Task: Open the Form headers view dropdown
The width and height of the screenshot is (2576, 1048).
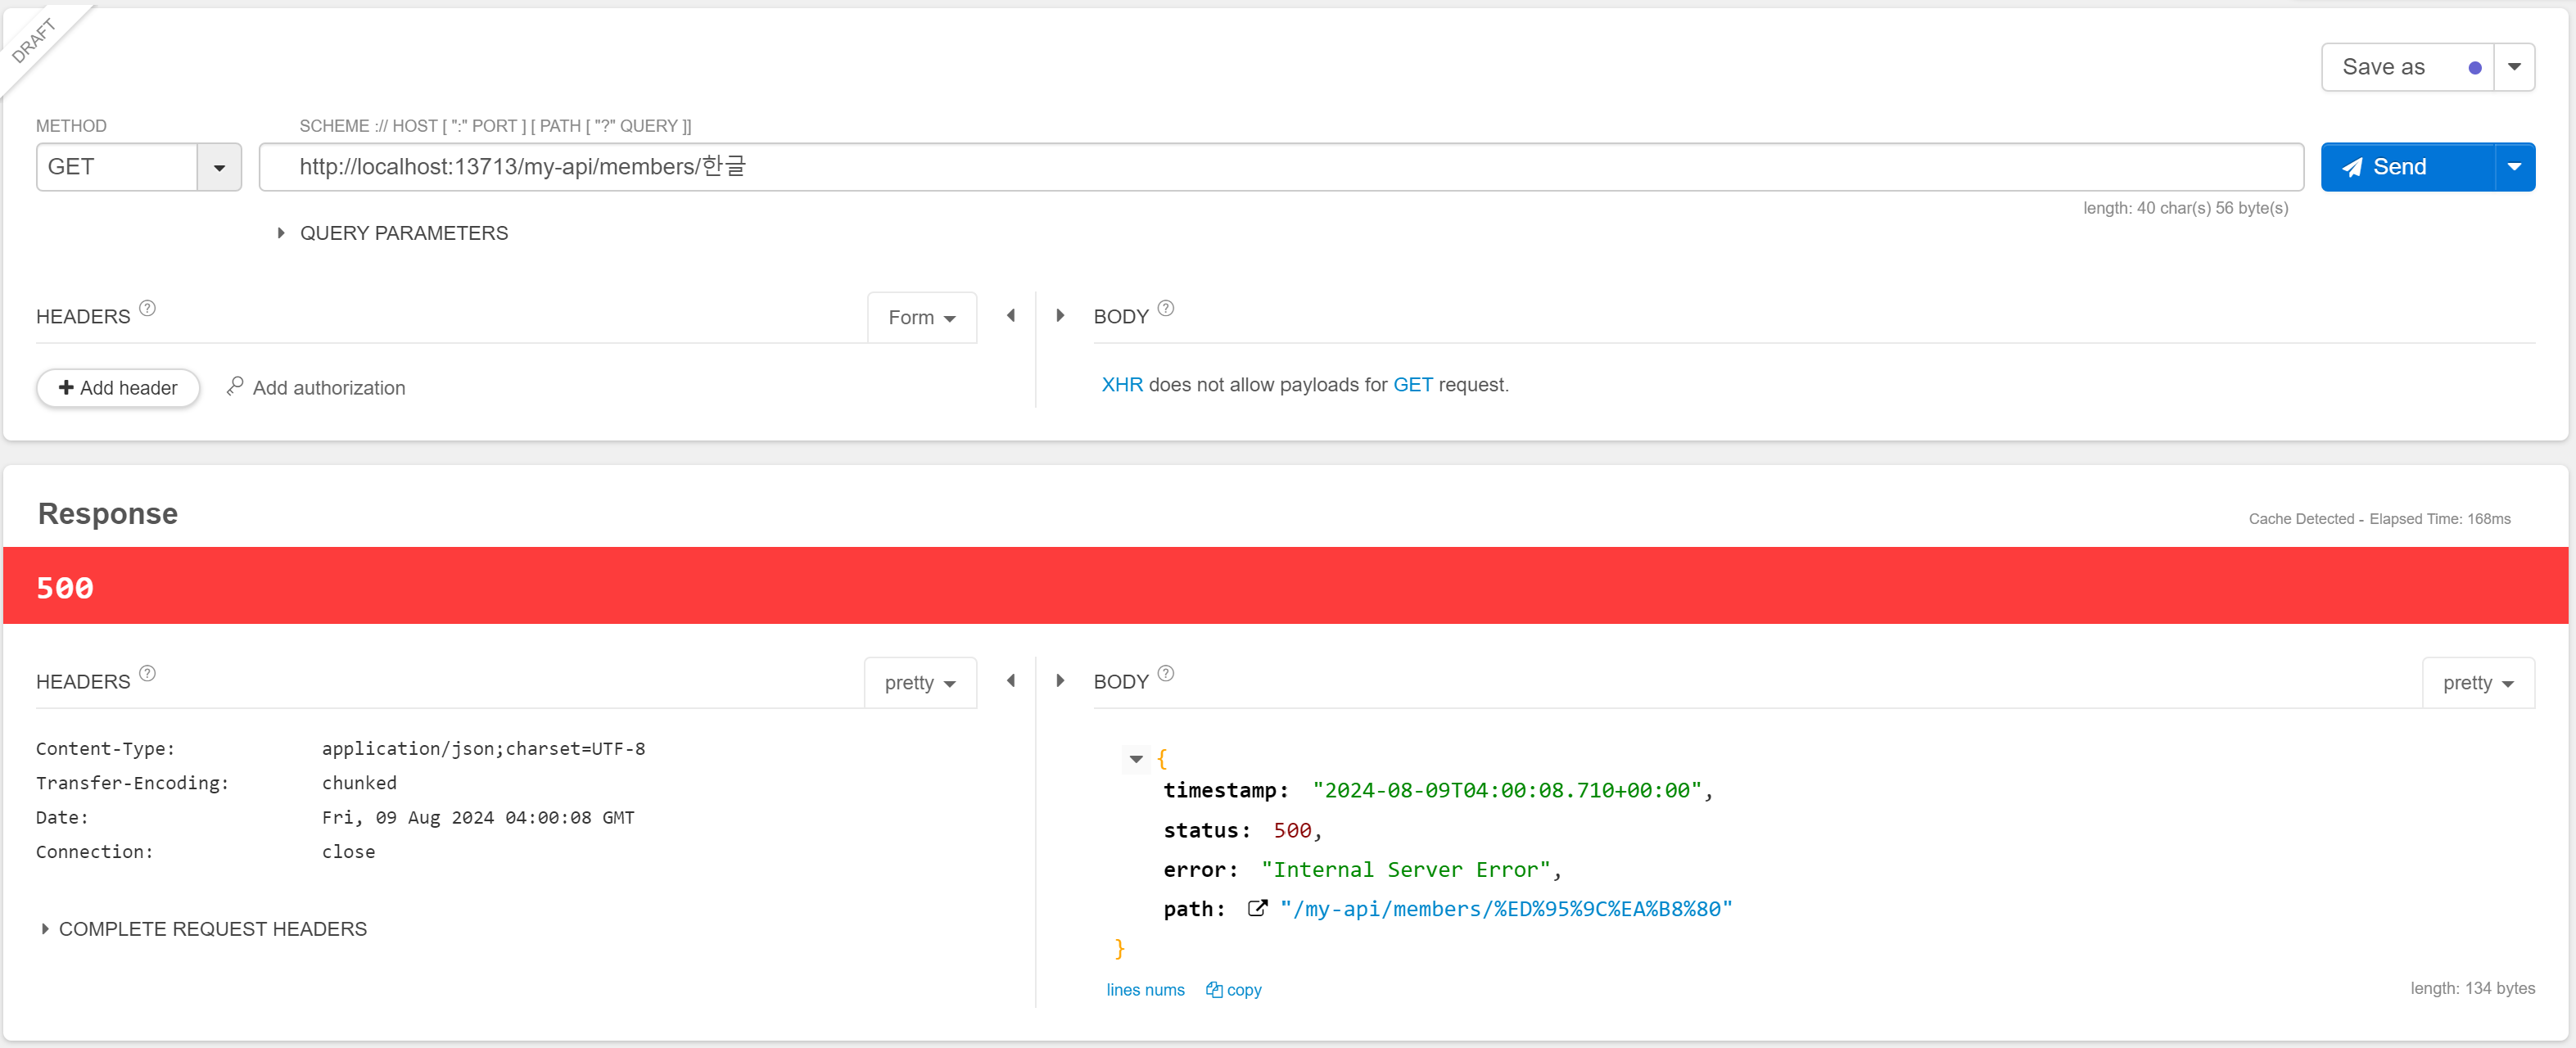Action: (921, 318)
